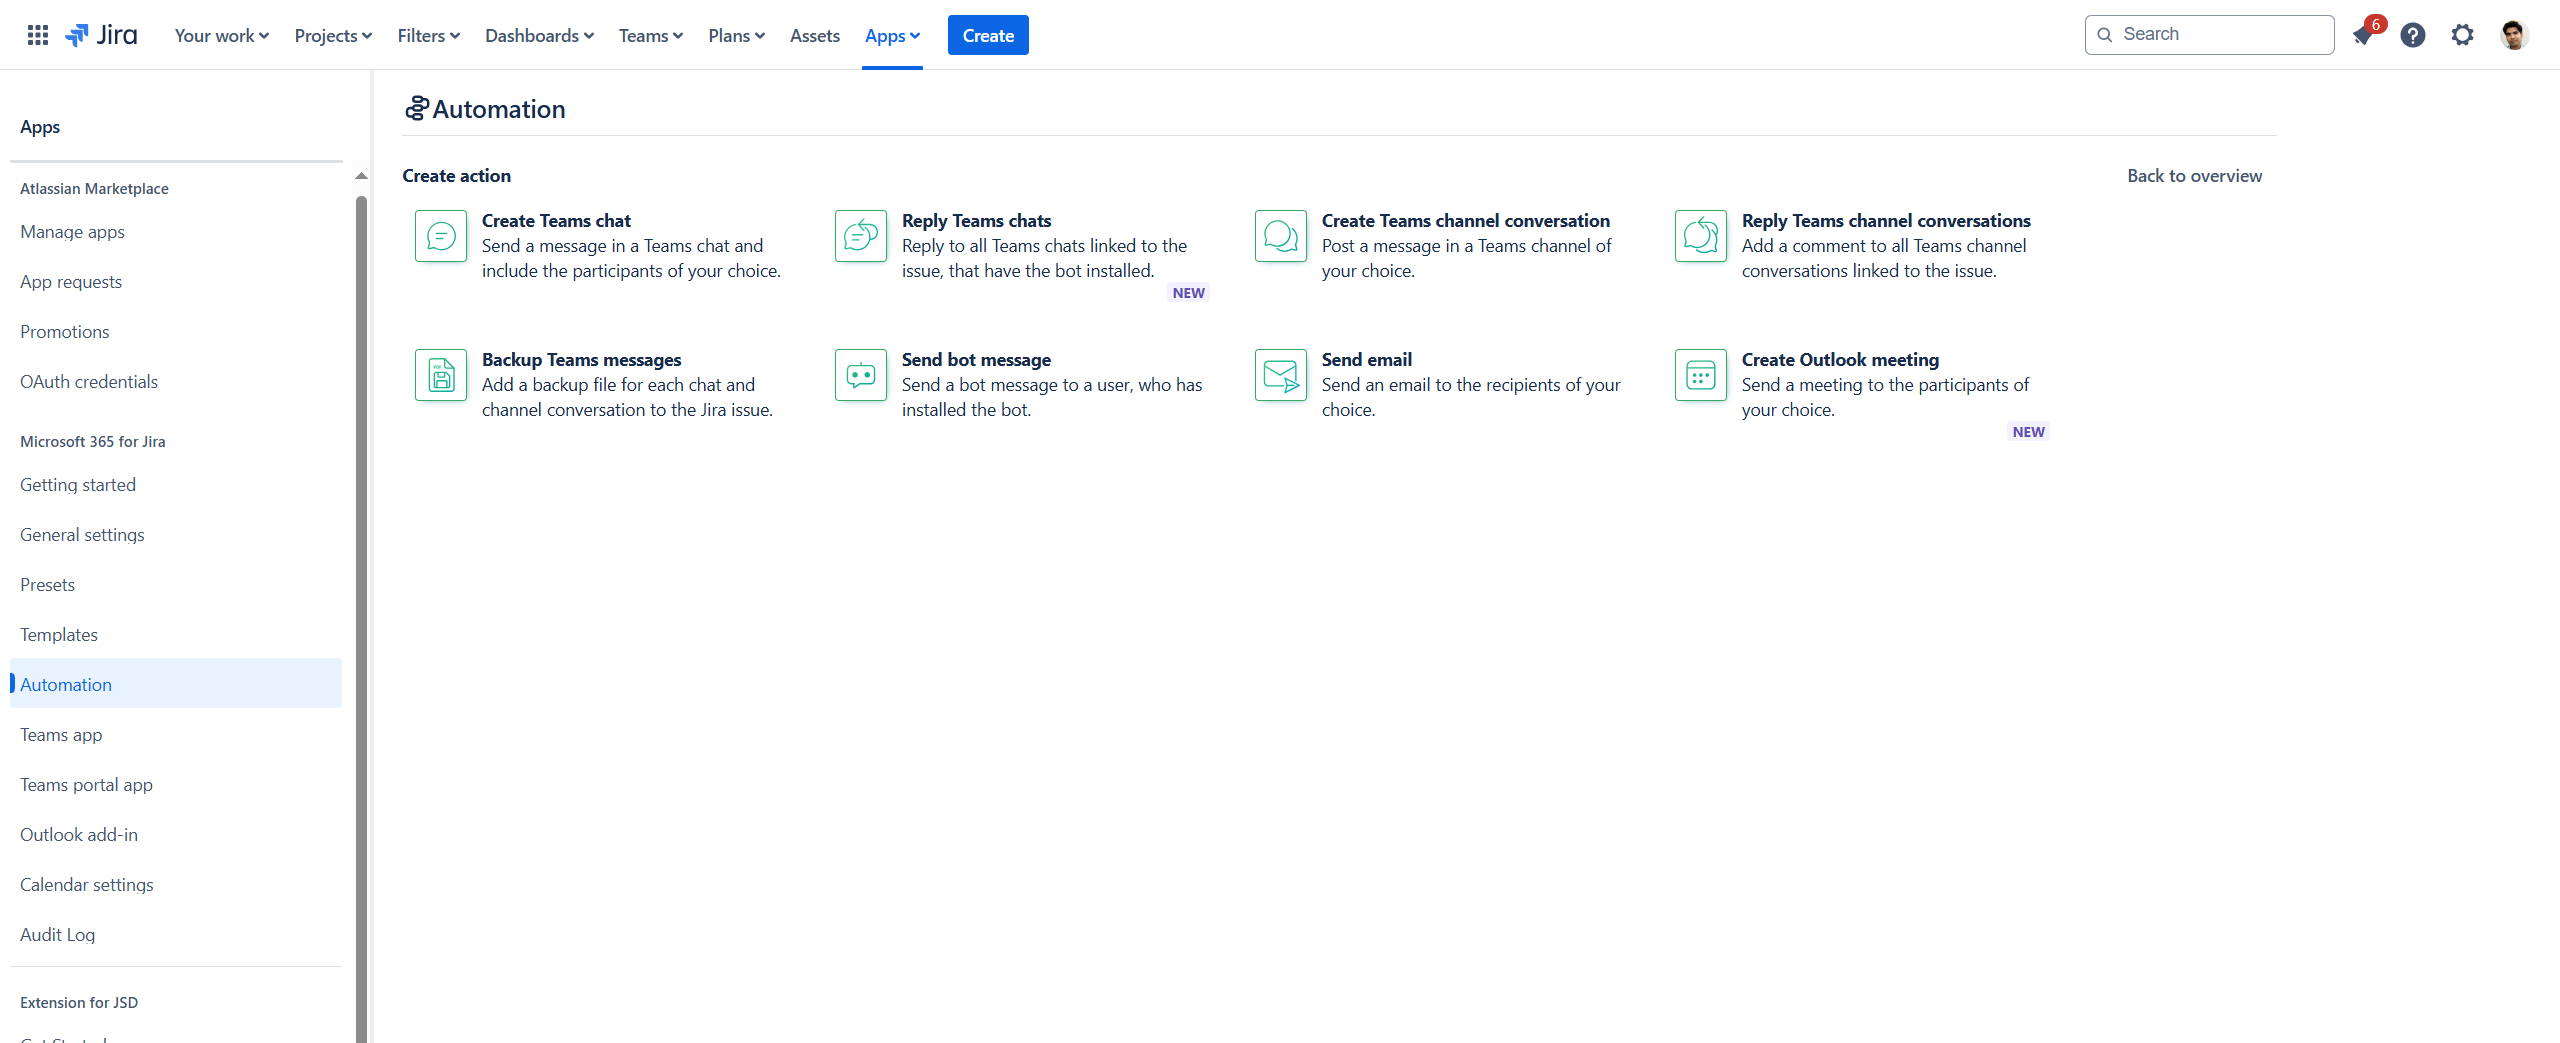Open the Dashboards dropdown
Viewport: 2560px width, 1043px height.
tap(539, 35)
